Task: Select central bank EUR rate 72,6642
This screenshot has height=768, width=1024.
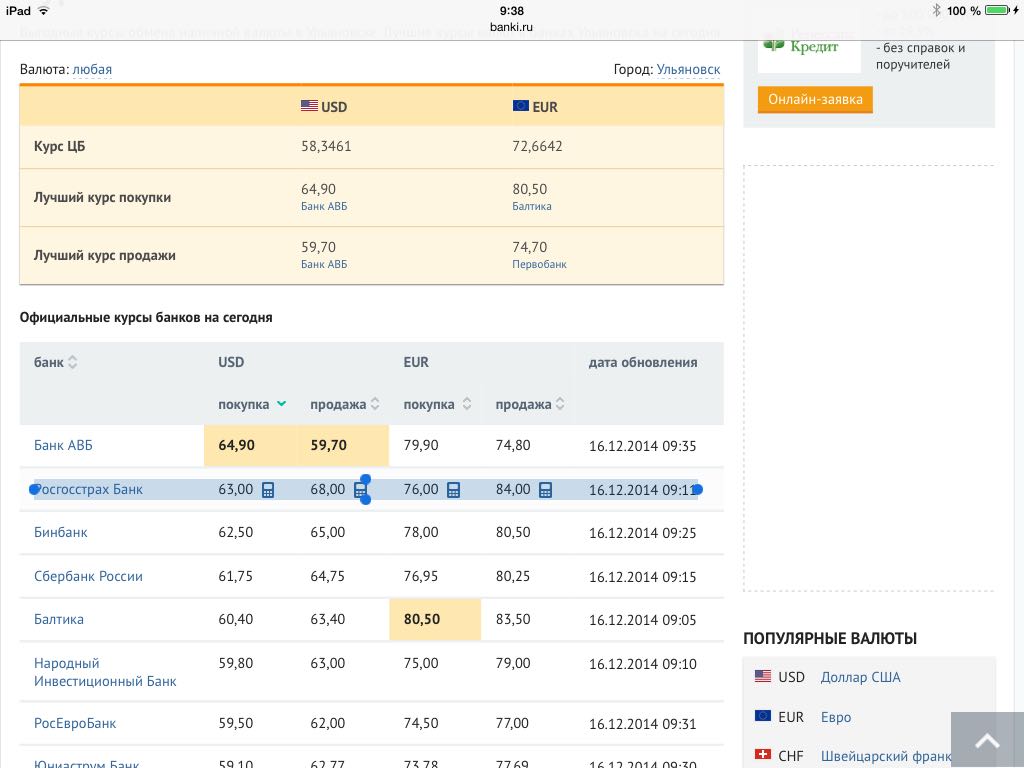Action: [x=537, y=146]
